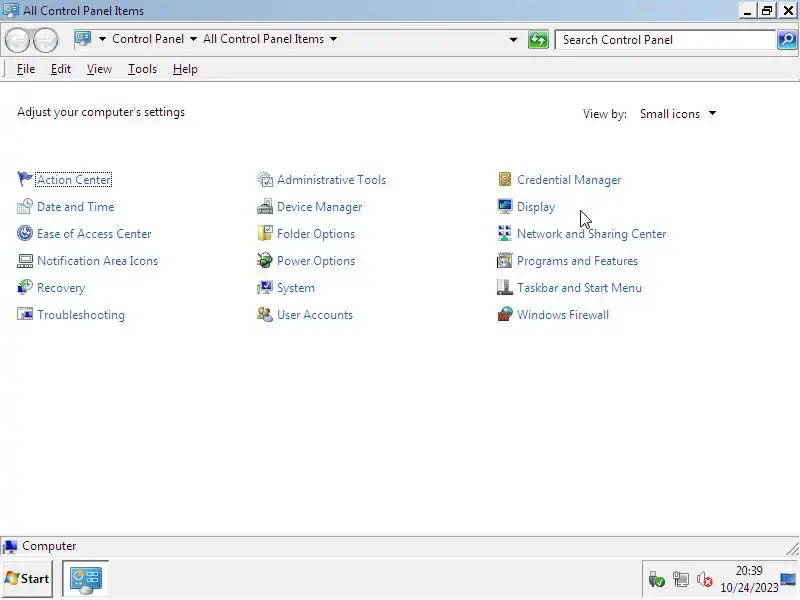Open the View by Small icons dropdown
This screenshot has height=600, width=800.
click(678, 114)
